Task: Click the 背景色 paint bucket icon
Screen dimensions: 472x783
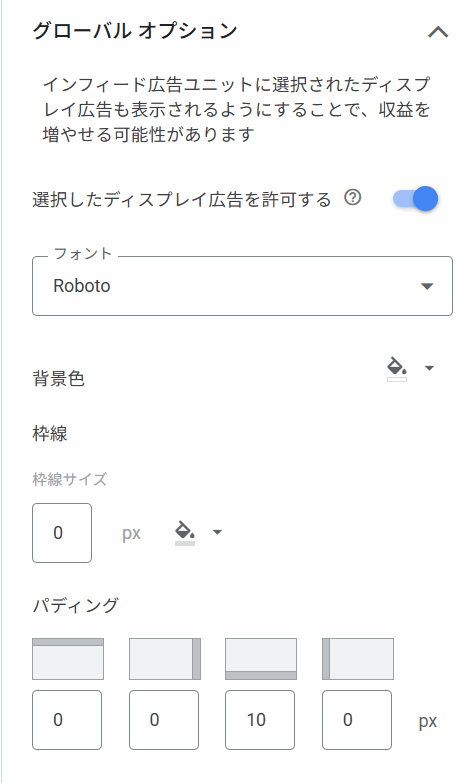Action: (x=397, y=367)
